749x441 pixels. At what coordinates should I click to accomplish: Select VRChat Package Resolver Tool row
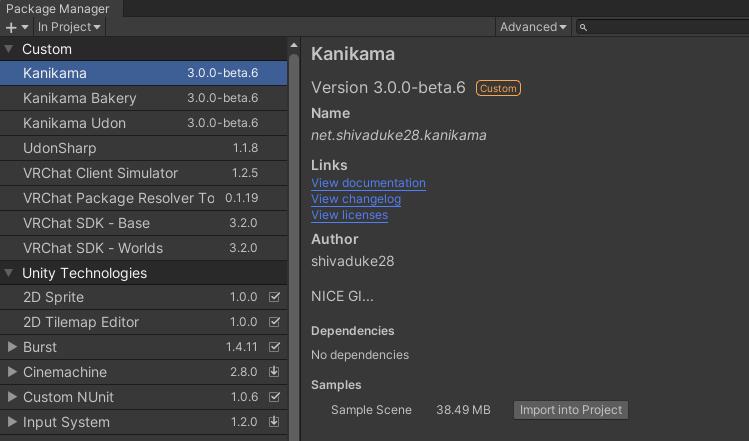(x=143, y=198)
